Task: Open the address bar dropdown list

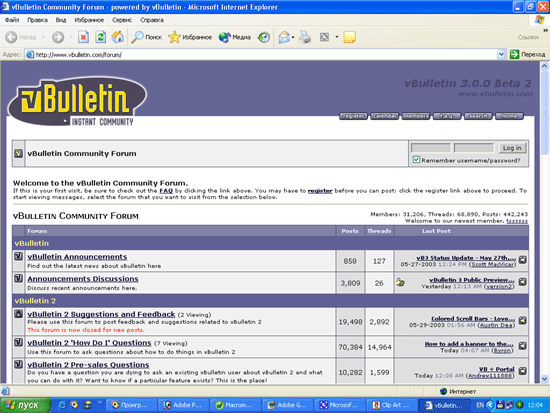Action: 501,54
